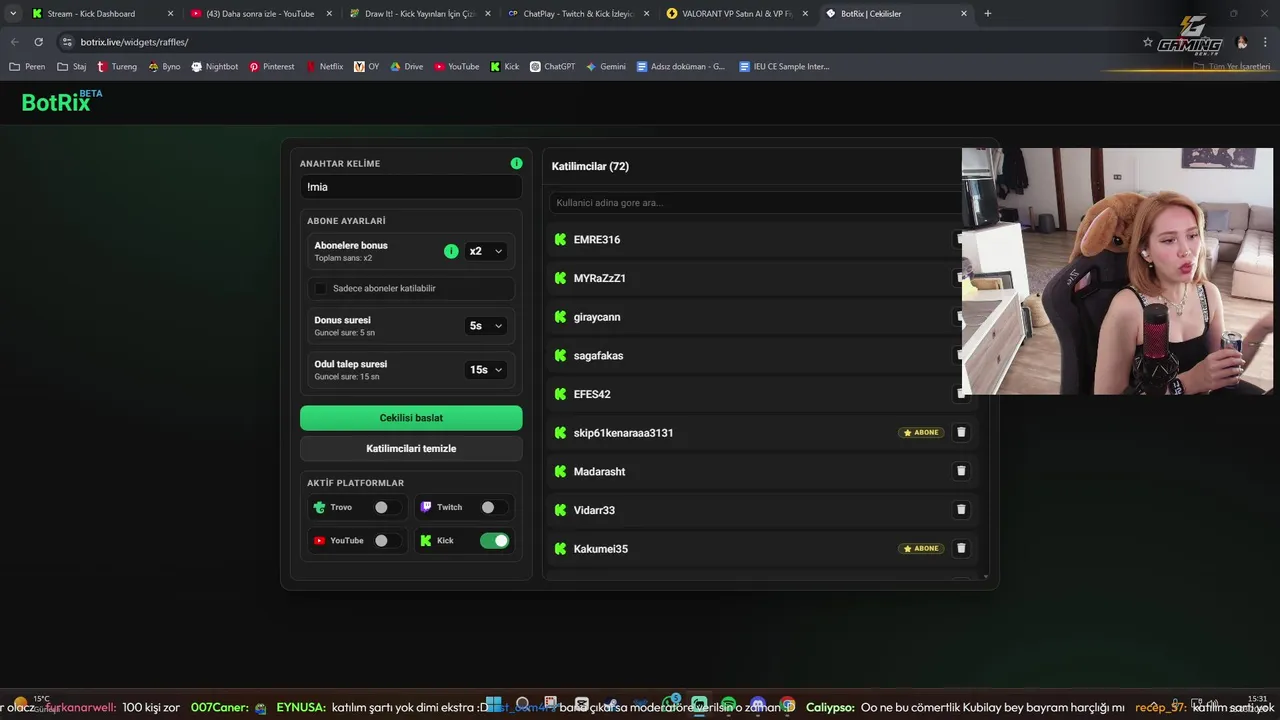Image resolution: width=1280 pixels, height=720 pixels.
Task: Bookmark this page with star icon
Action: 1147,42
